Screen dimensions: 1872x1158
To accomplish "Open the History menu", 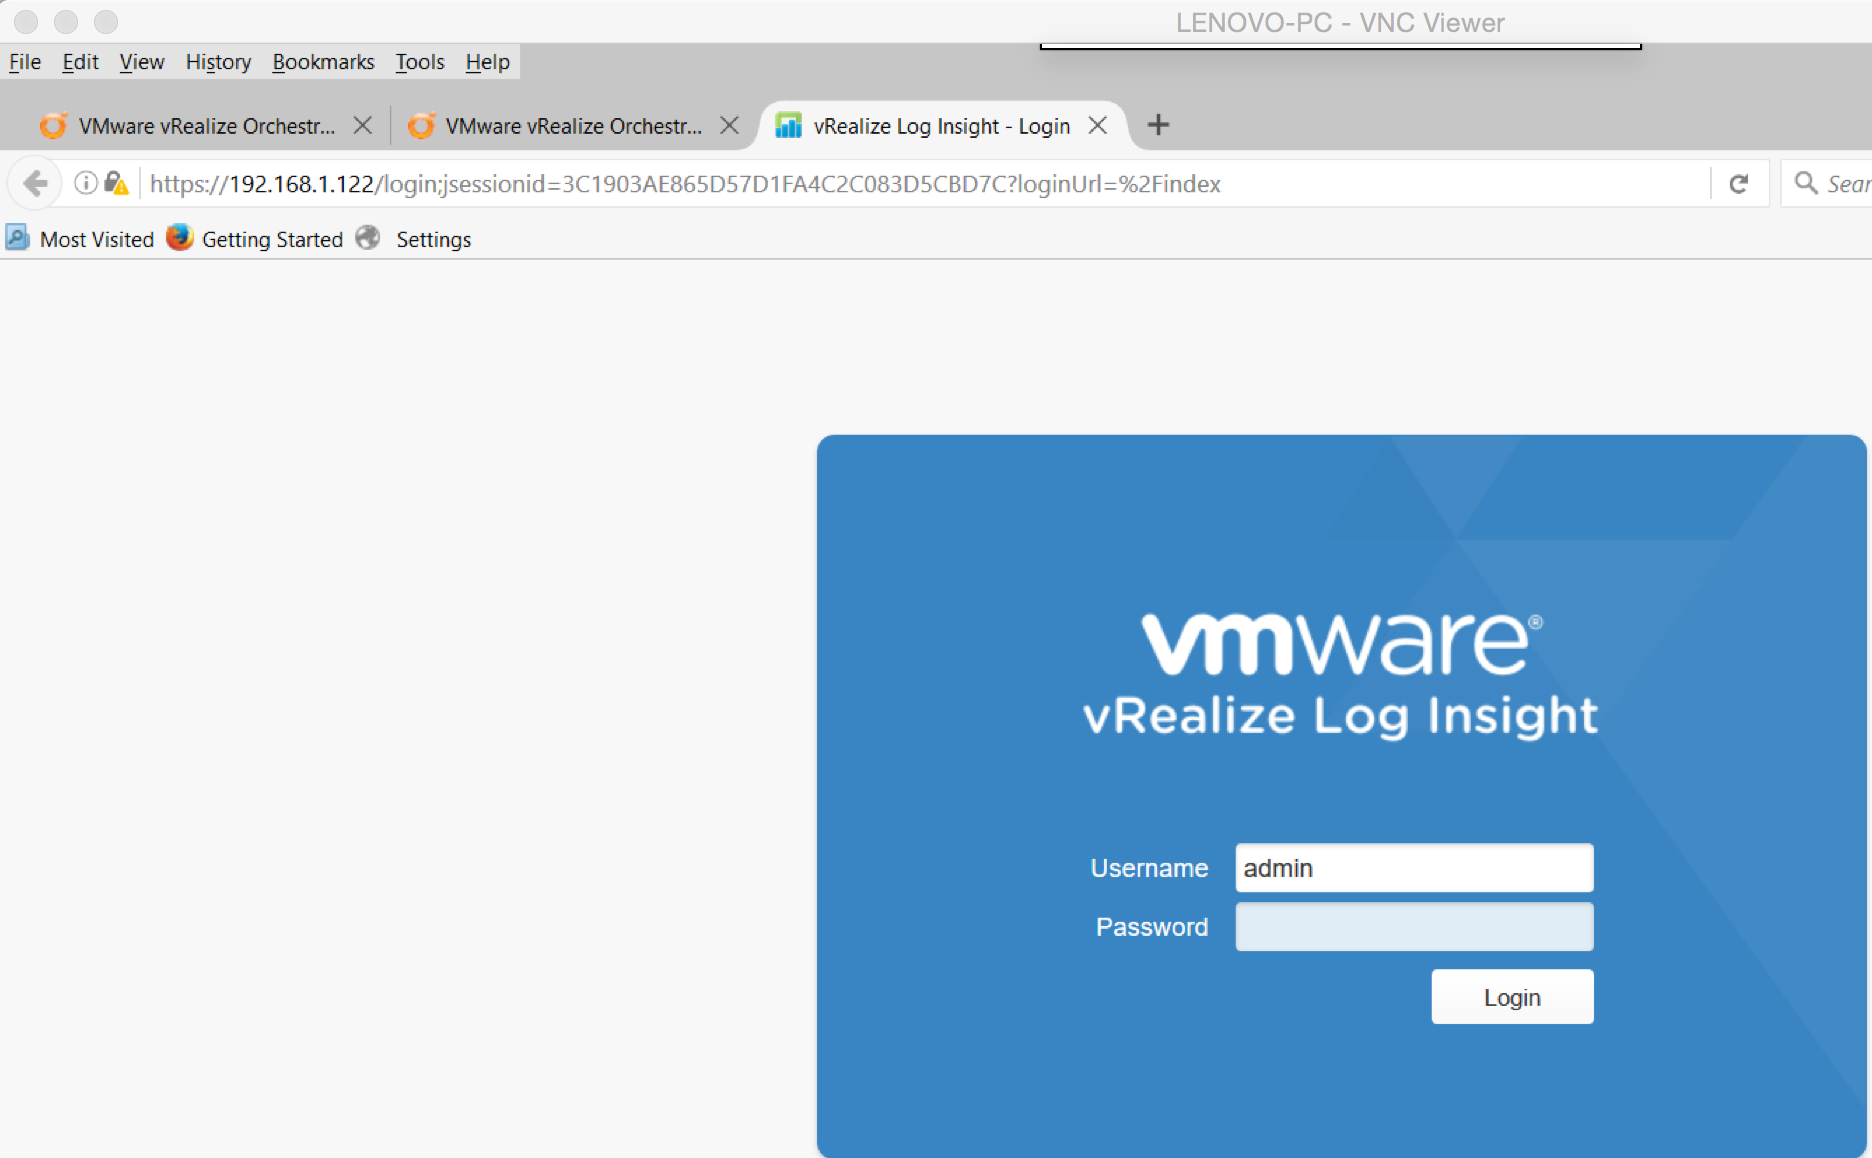I will (218, 62).
